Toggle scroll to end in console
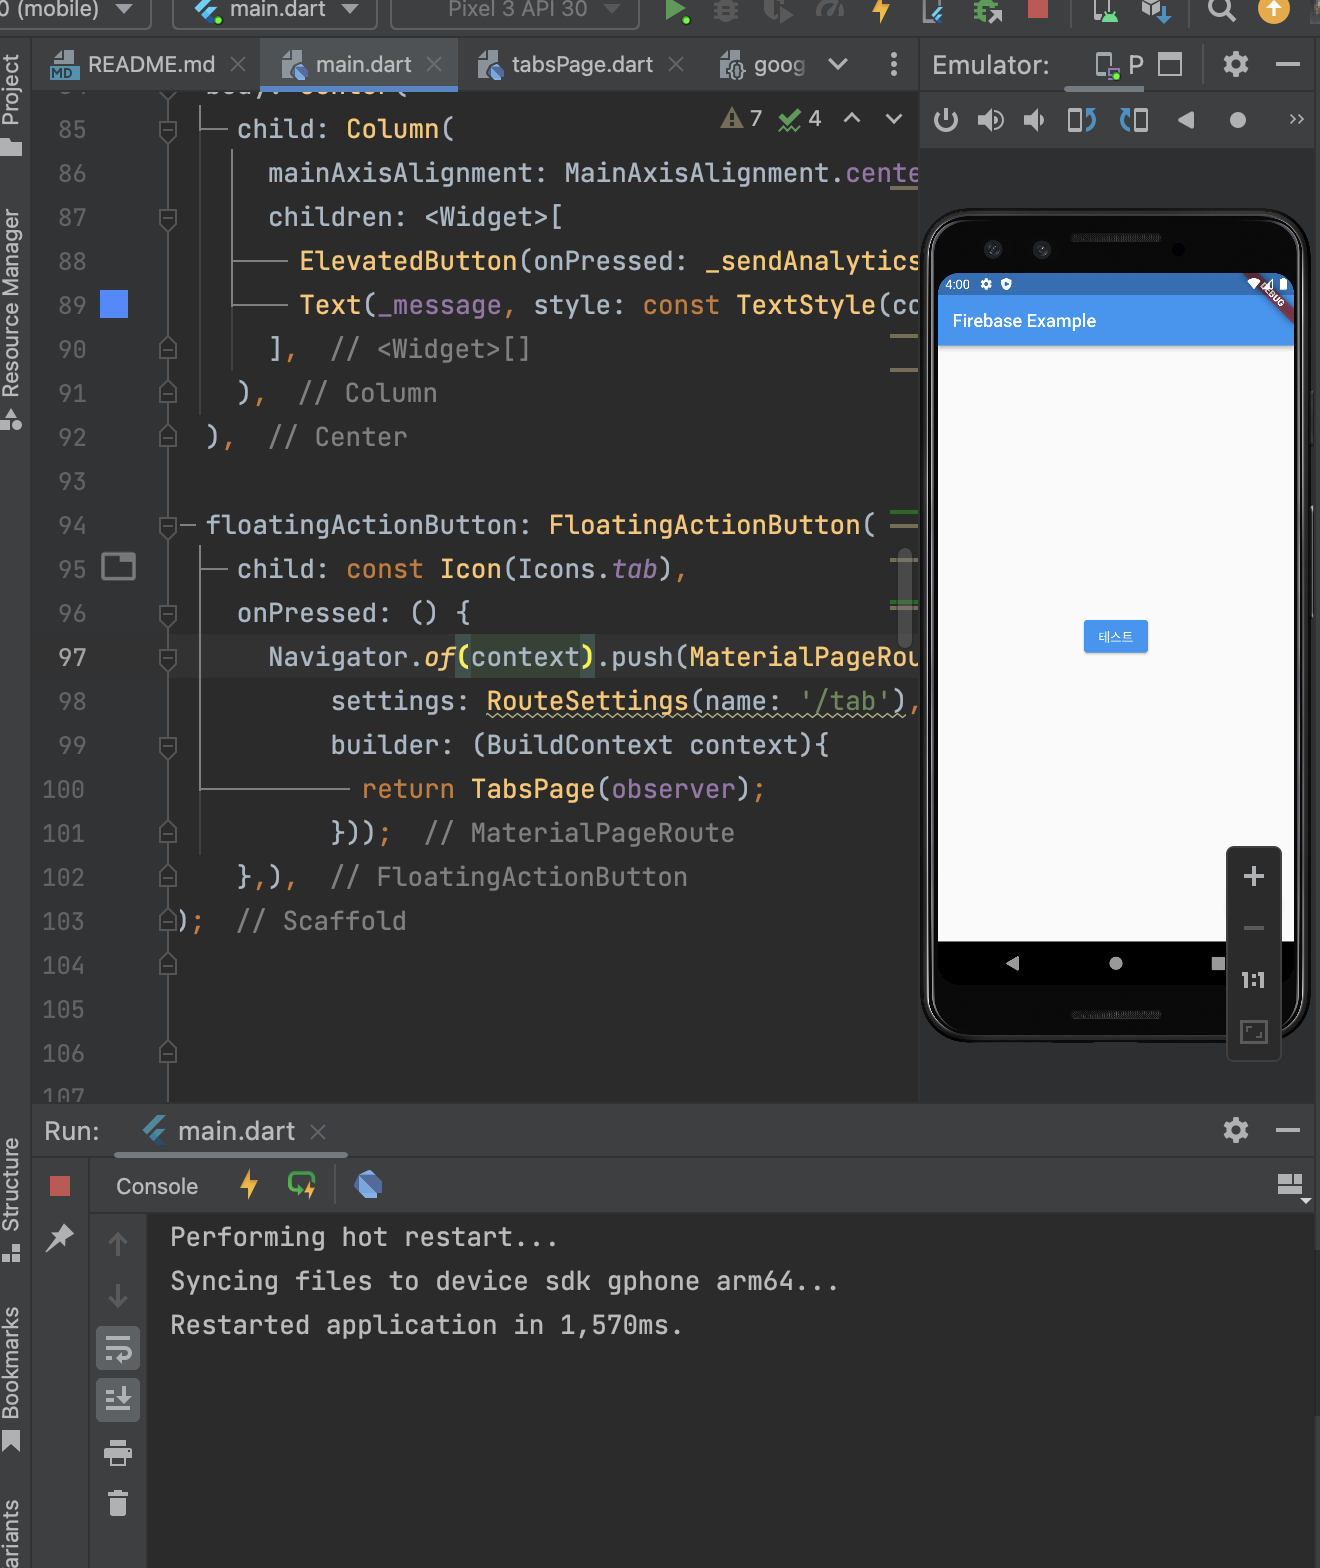The image size is (1320, 1568). [118, 1399]
